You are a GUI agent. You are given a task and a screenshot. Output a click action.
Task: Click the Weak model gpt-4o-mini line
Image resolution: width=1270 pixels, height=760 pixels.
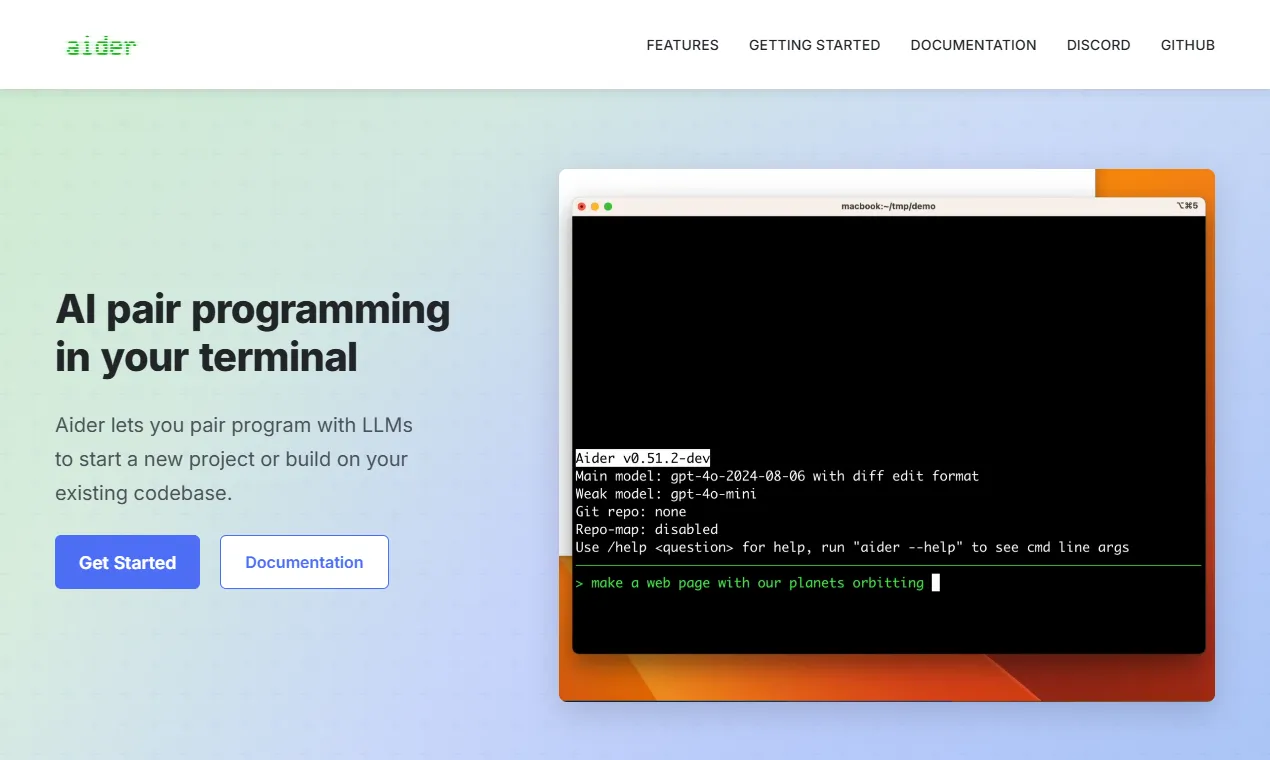[666, 494]
